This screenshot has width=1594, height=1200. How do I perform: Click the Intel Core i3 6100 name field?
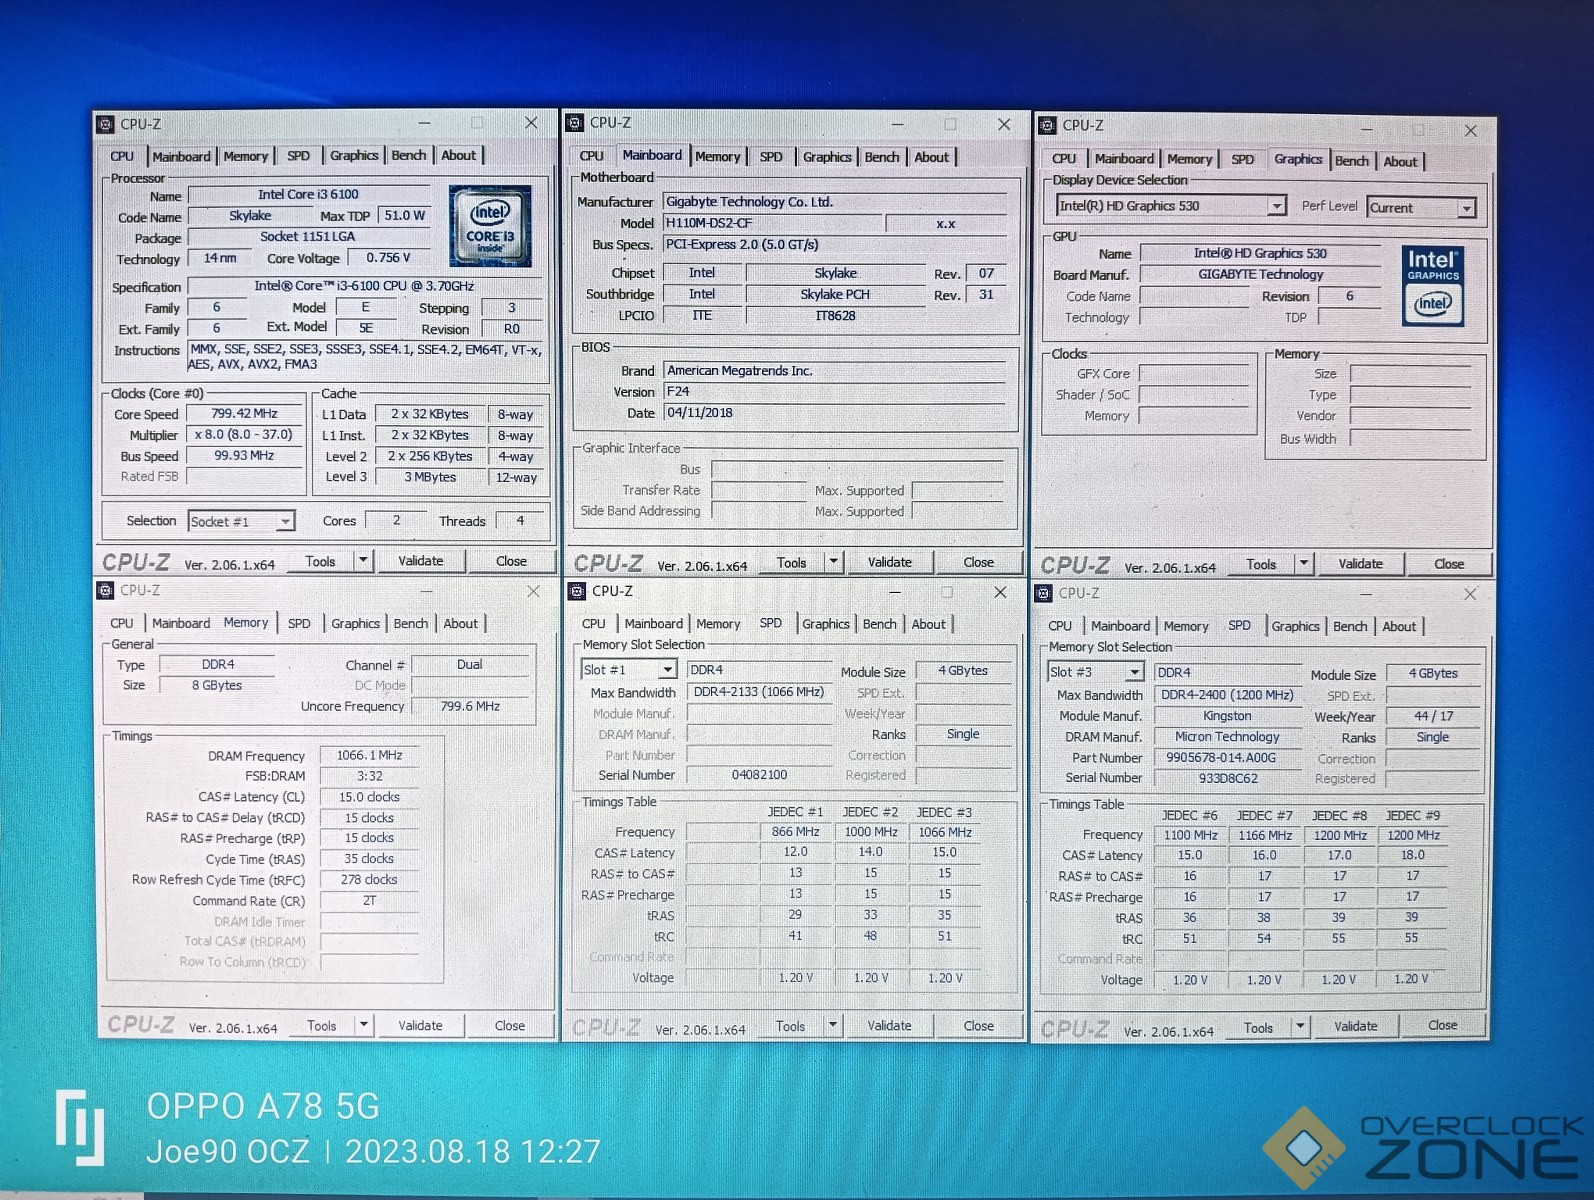tap(308, 194)
